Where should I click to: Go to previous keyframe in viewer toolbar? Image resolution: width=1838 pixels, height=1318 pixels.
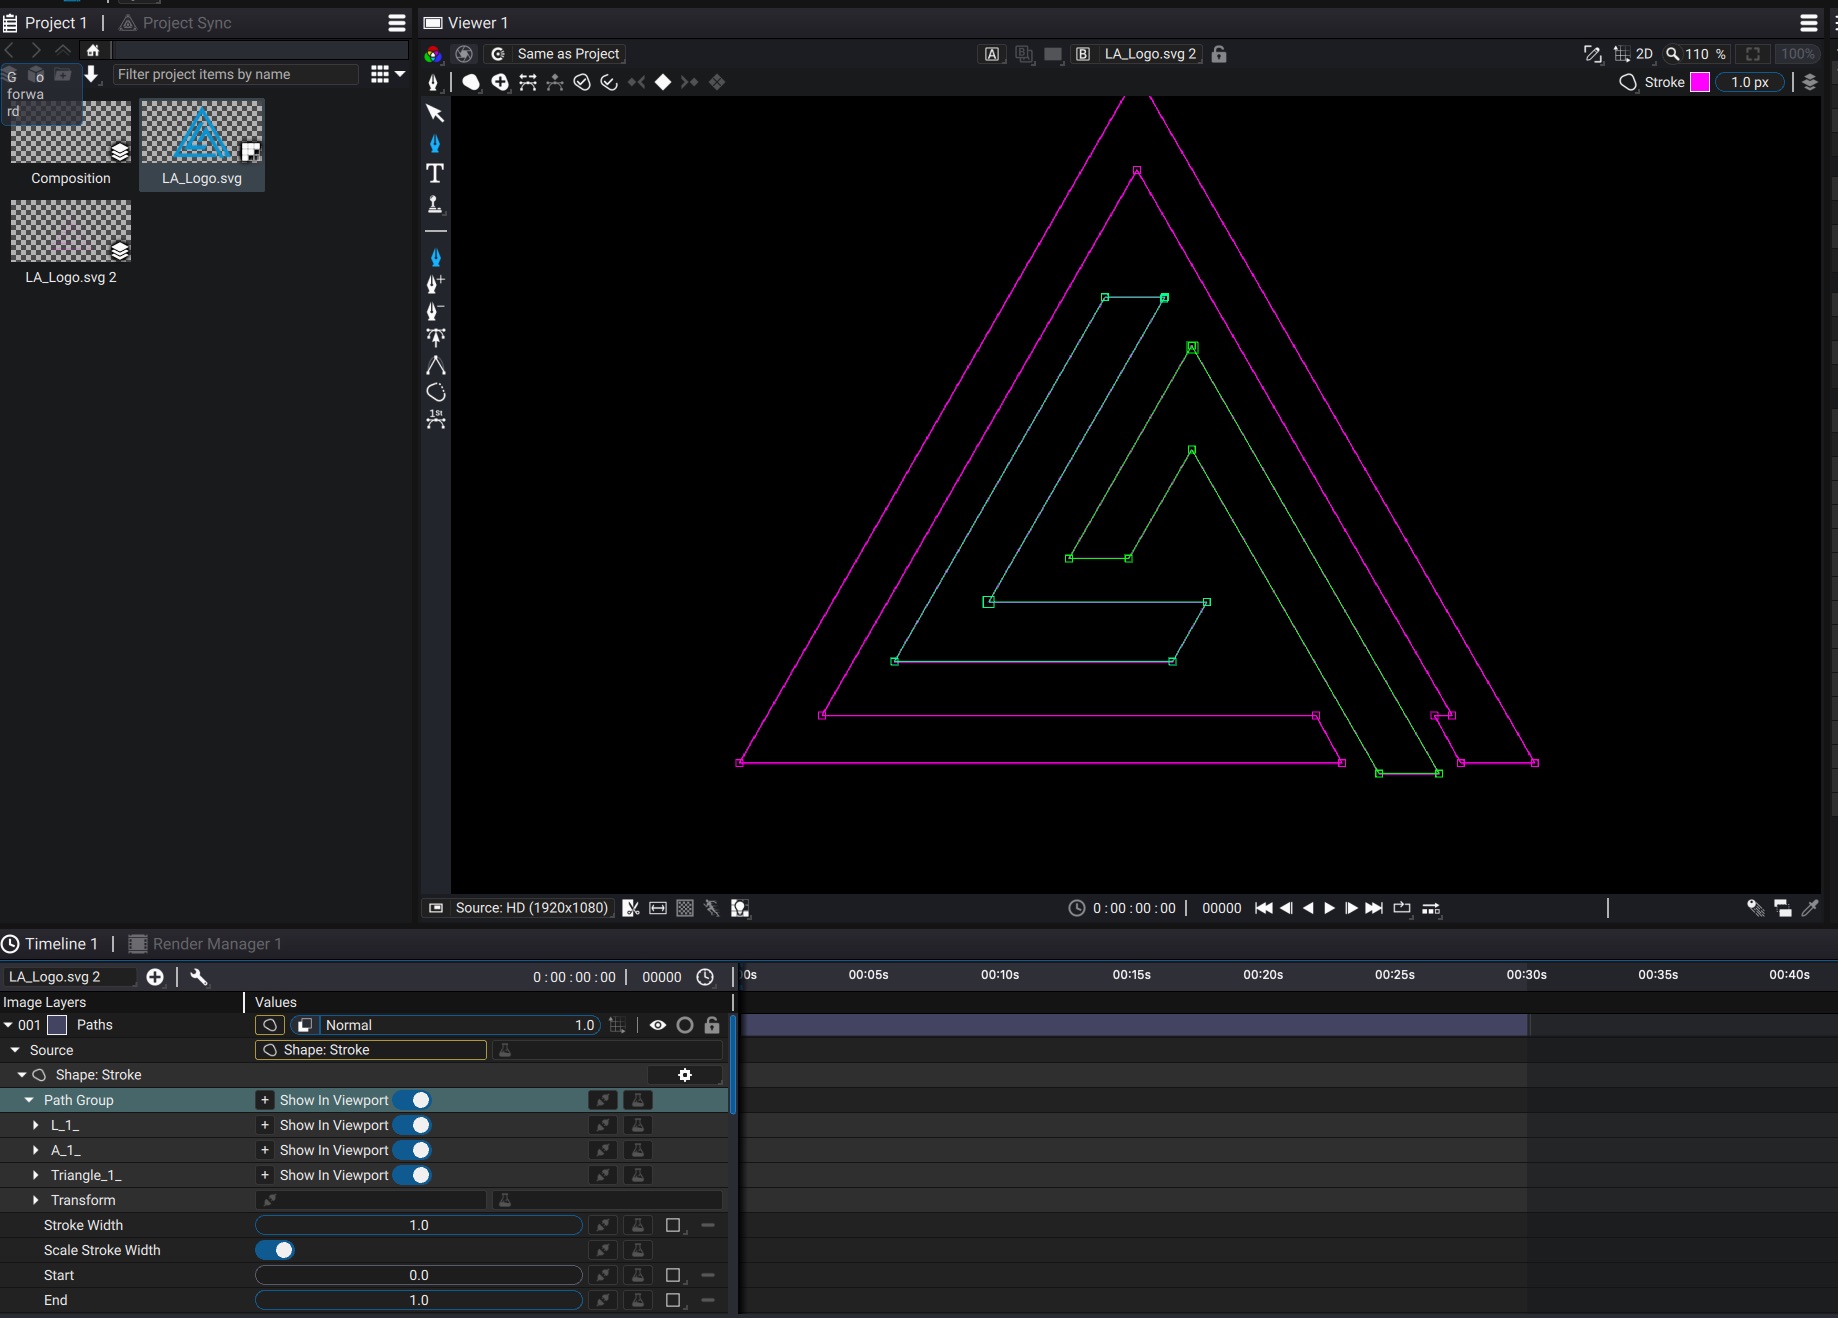(636, 82)
